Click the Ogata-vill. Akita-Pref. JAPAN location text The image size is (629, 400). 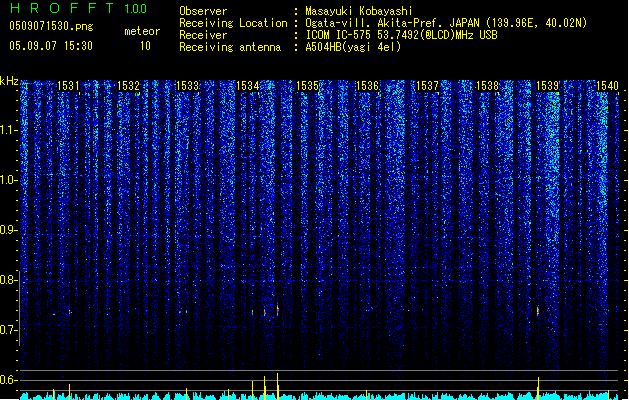point(392,23)
